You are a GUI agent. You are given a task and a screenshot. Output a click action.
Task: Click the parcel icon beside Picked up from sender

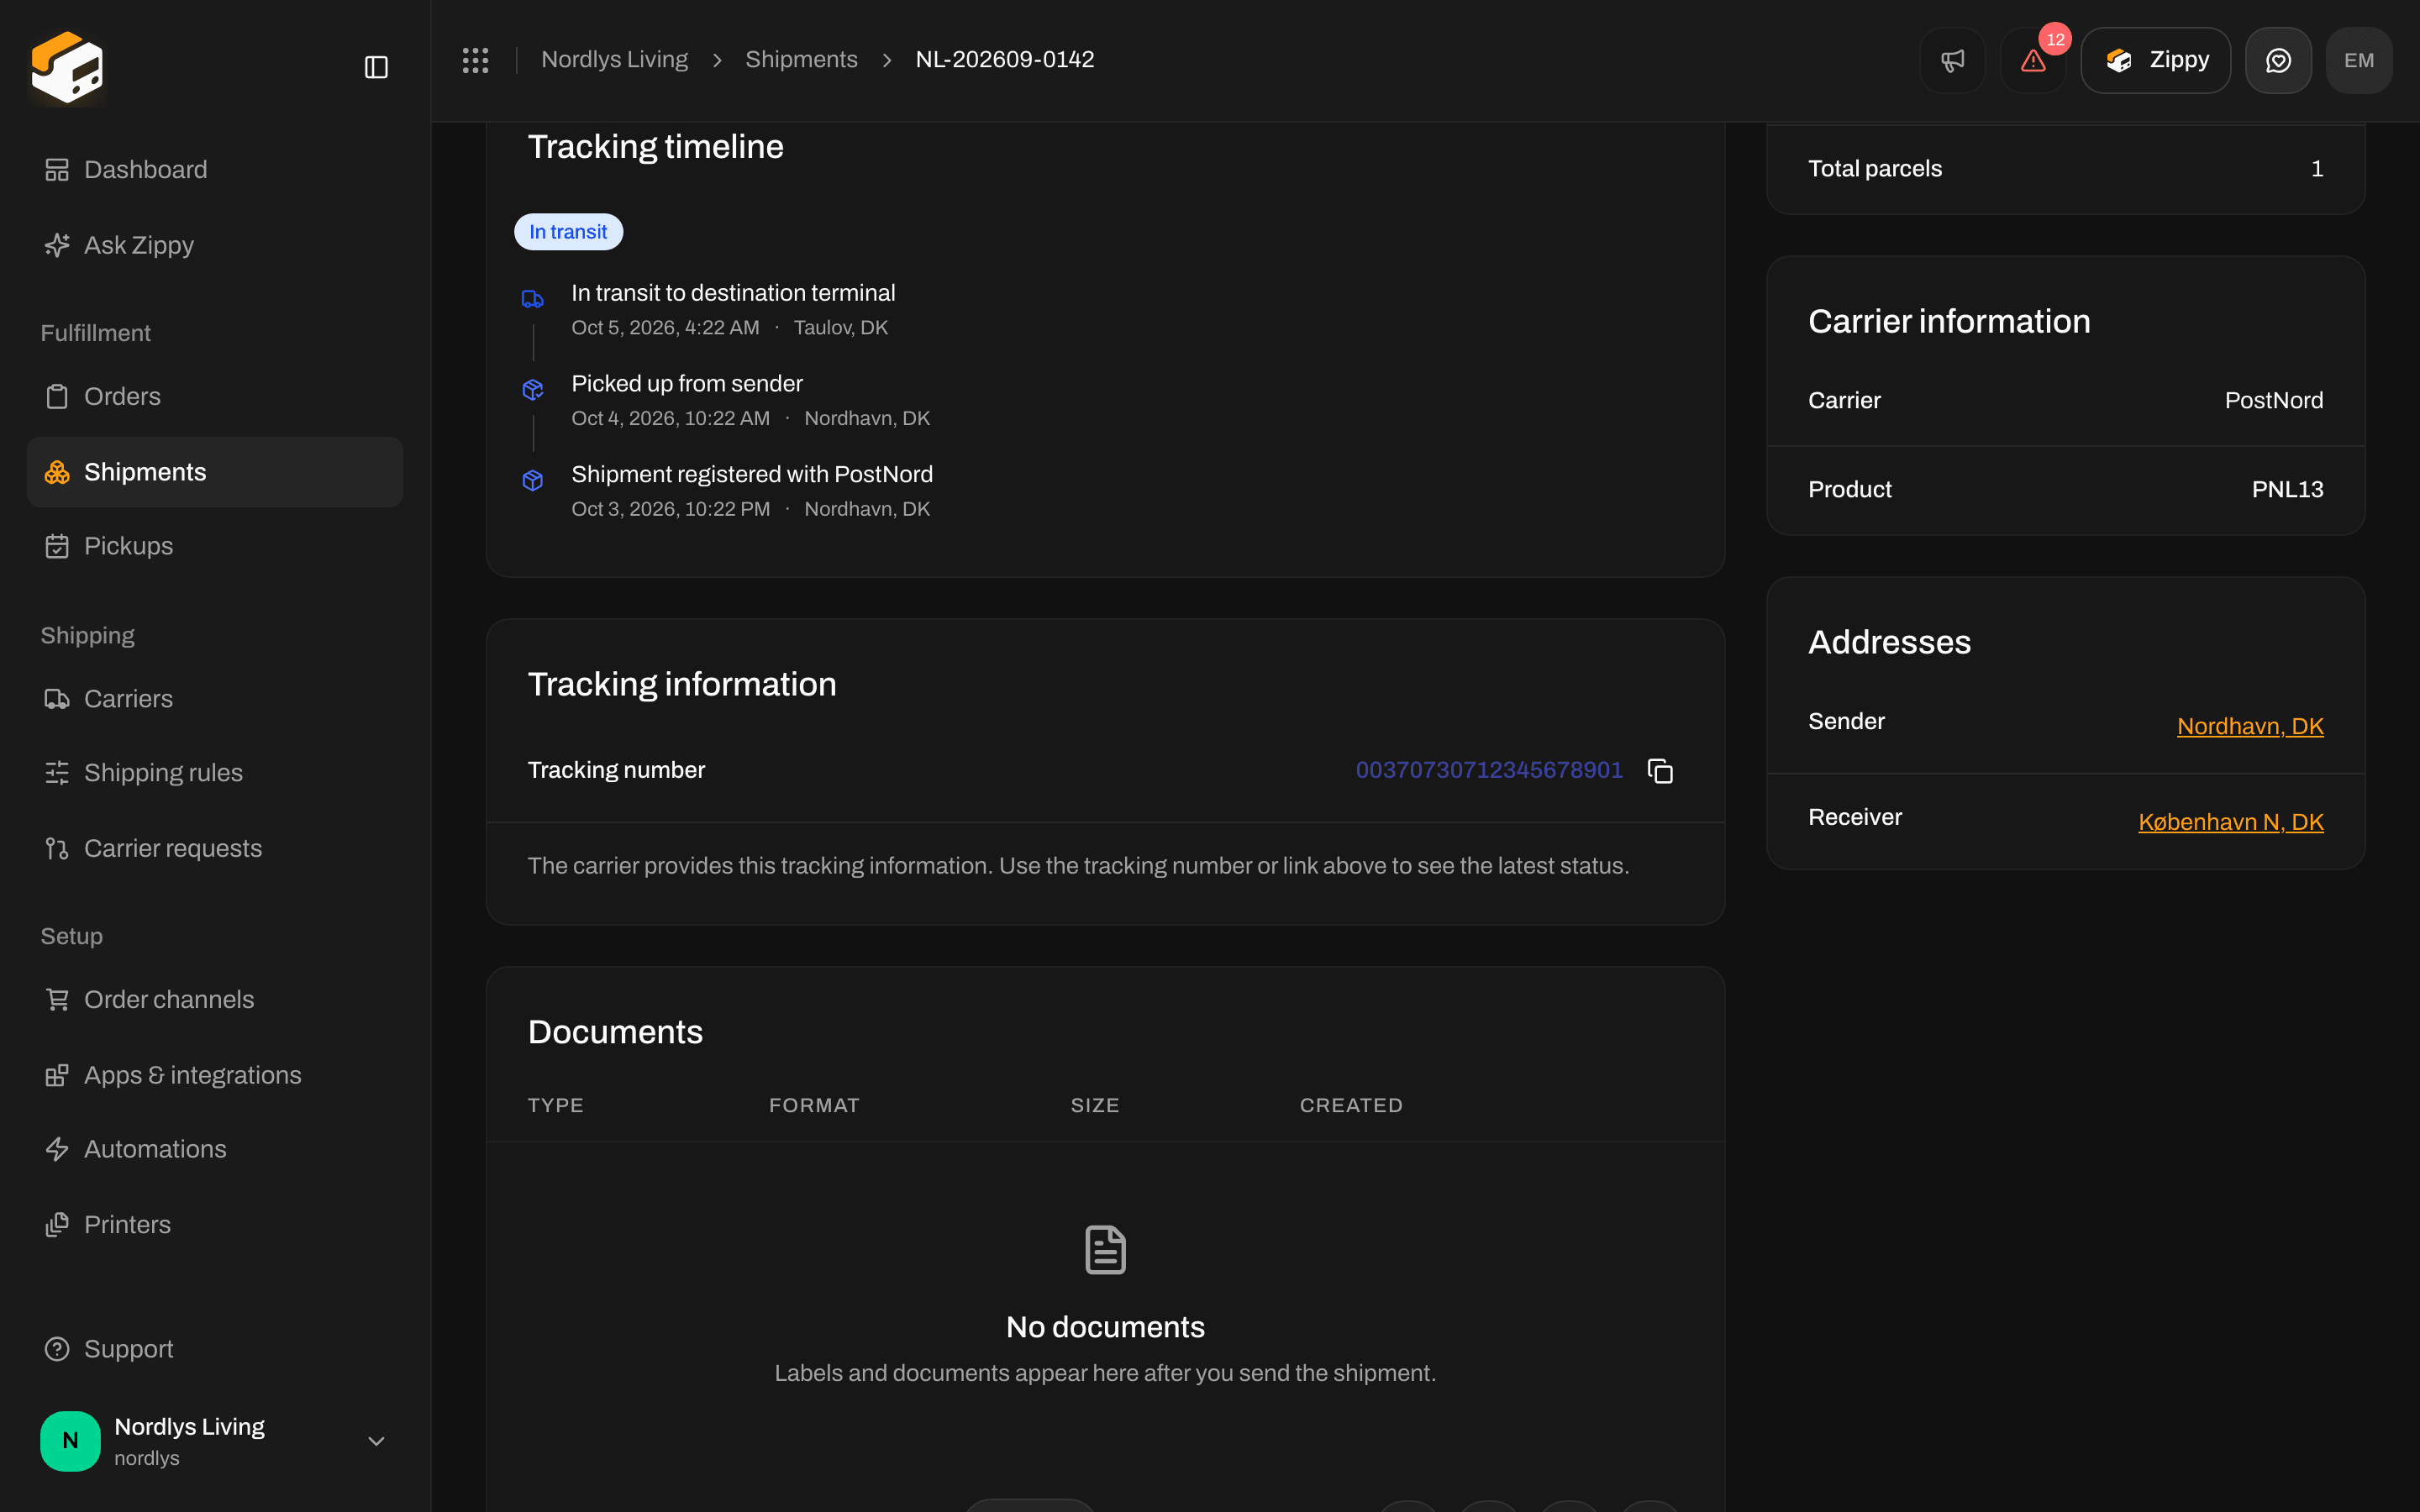pyautogui.click(x=533, y=389)
